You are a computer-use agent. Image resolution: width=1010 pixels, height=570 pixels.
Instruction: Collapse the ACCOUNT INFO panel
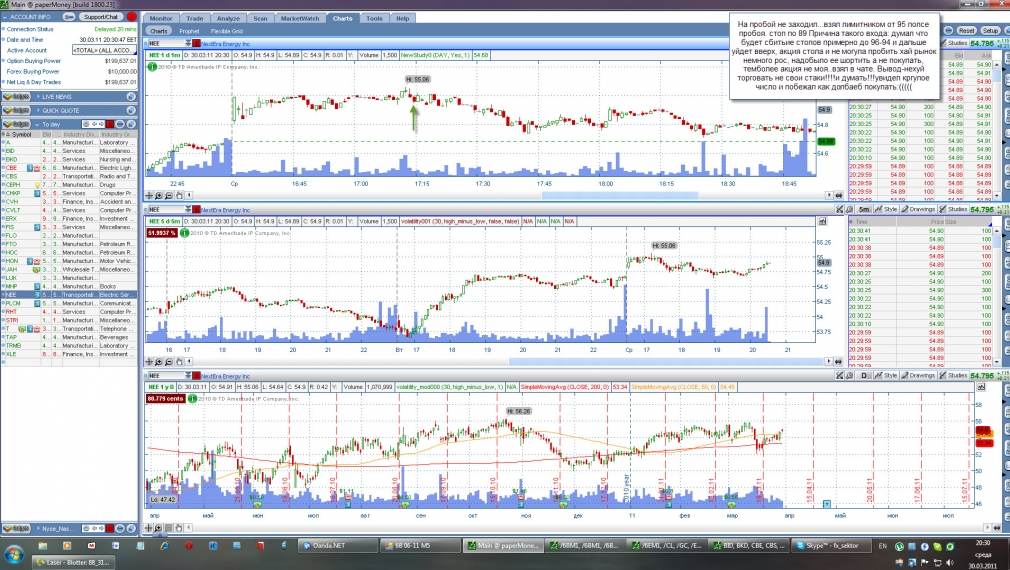5,17
